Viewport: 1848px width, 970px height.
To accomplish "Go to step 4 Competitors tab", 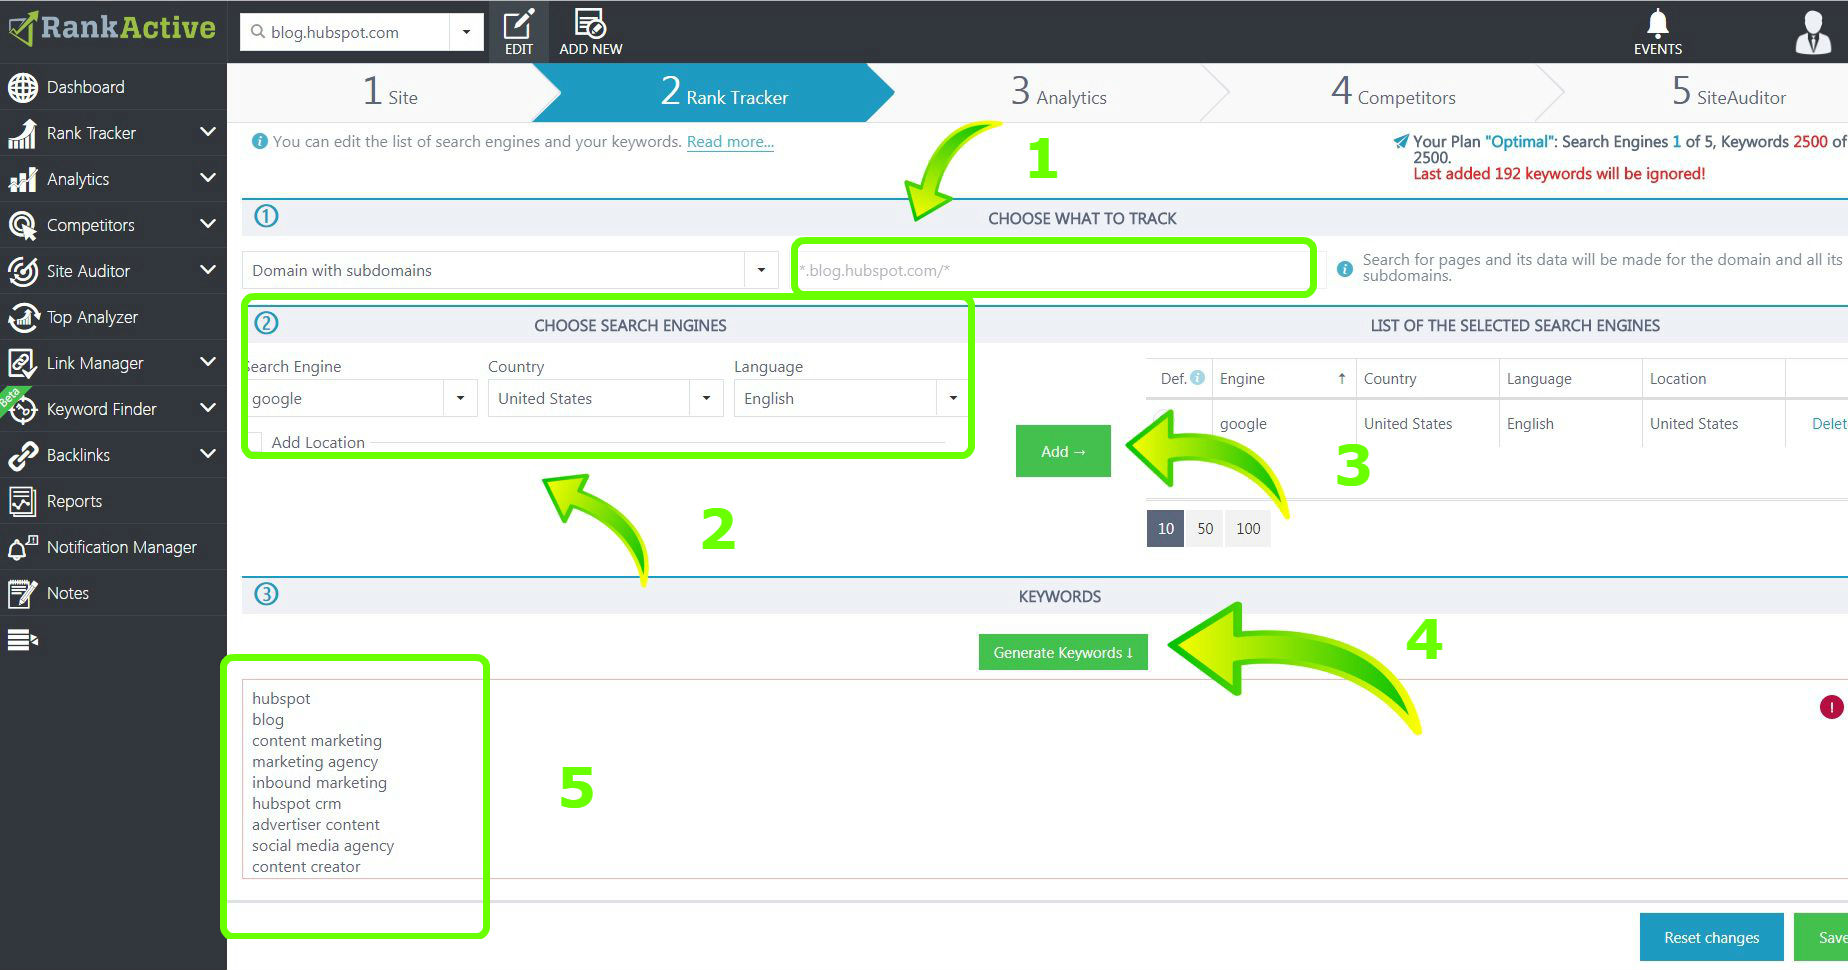I will pyautogui.click(x=1393, y=93).
